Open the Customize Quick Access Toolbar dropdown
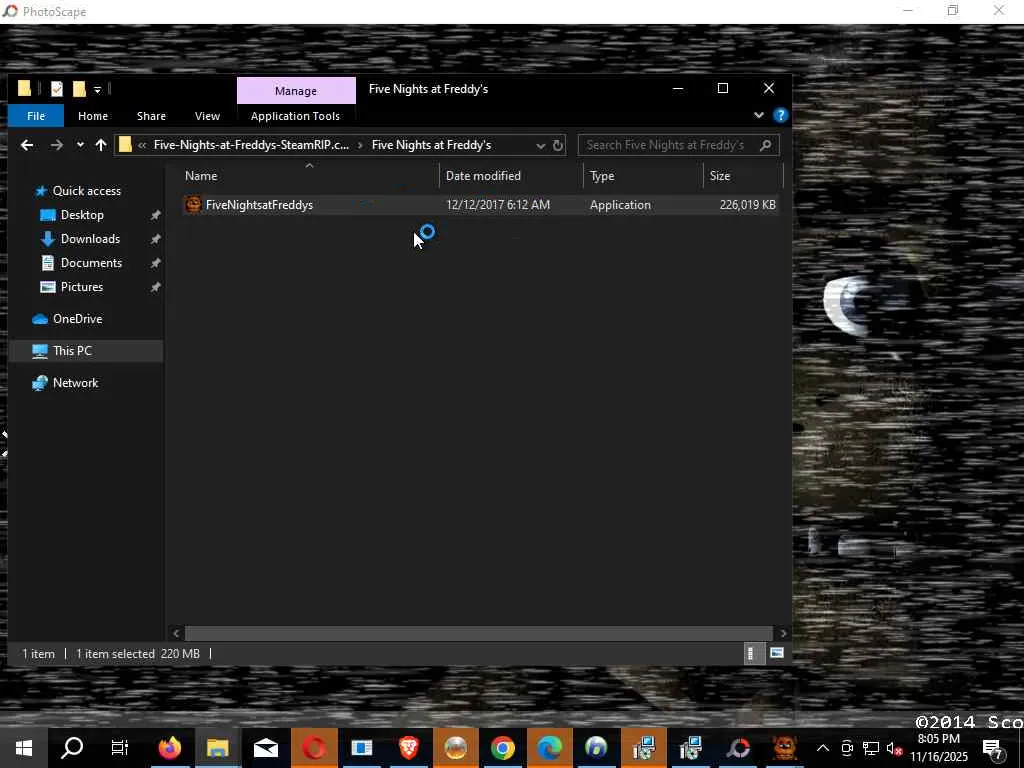The image size is (1024, 768). (97, 89)
